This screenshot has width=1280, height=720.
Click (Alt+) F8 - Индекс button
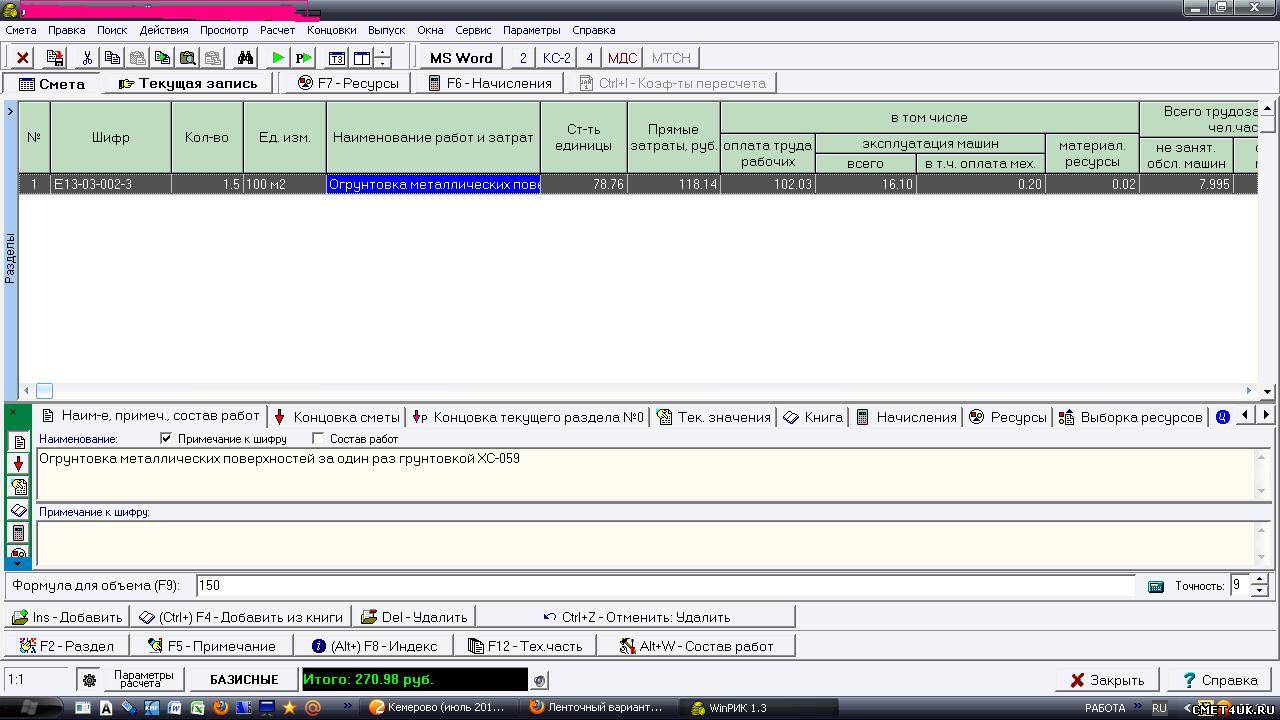point(375,646)
